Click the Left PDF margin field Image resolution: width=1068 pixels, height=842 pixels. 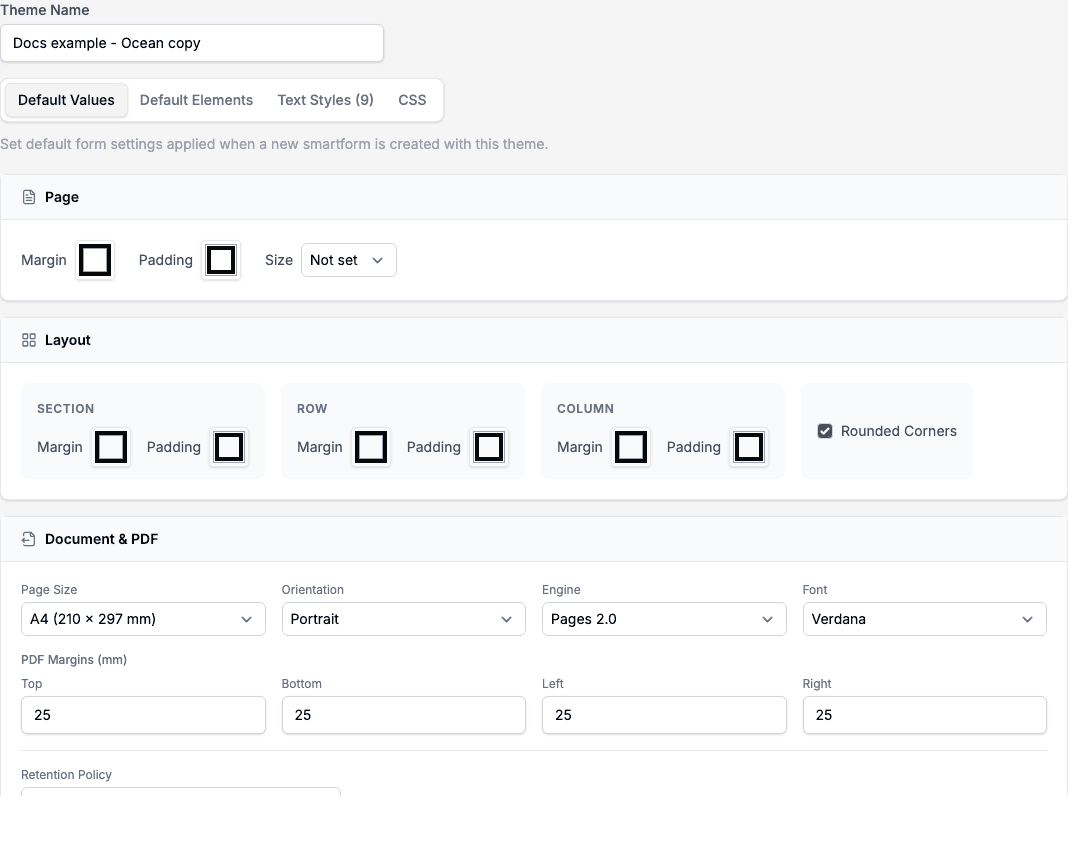pyautogui.click(x=664, y=715)
